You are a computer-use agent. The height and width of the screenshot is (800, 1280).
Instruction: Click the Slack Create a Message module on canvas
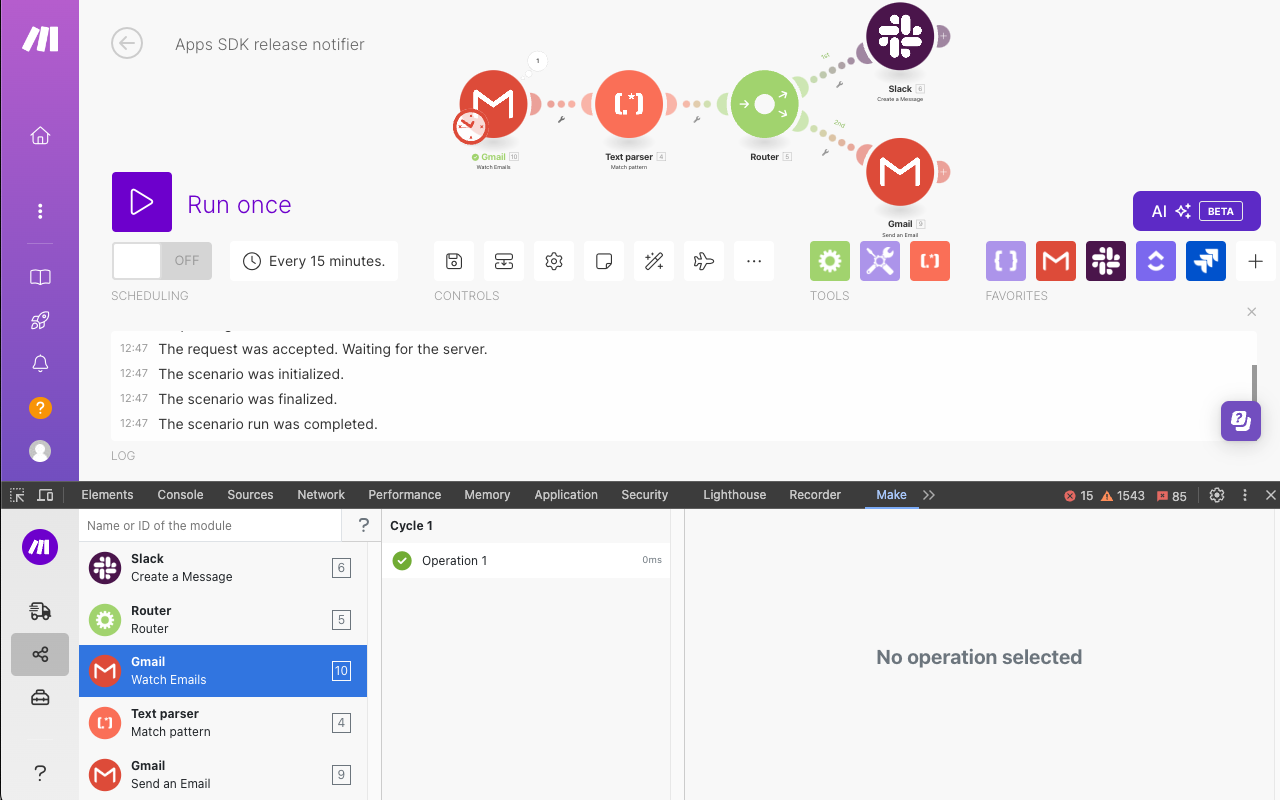point(900,37)
